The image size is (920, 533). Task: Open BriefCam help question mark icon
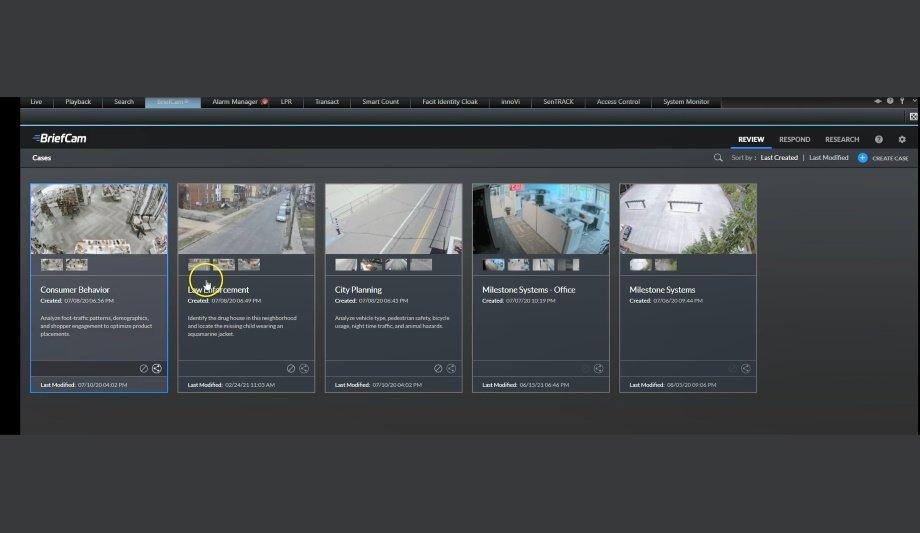pyautogui.click(x=878, y=139)
